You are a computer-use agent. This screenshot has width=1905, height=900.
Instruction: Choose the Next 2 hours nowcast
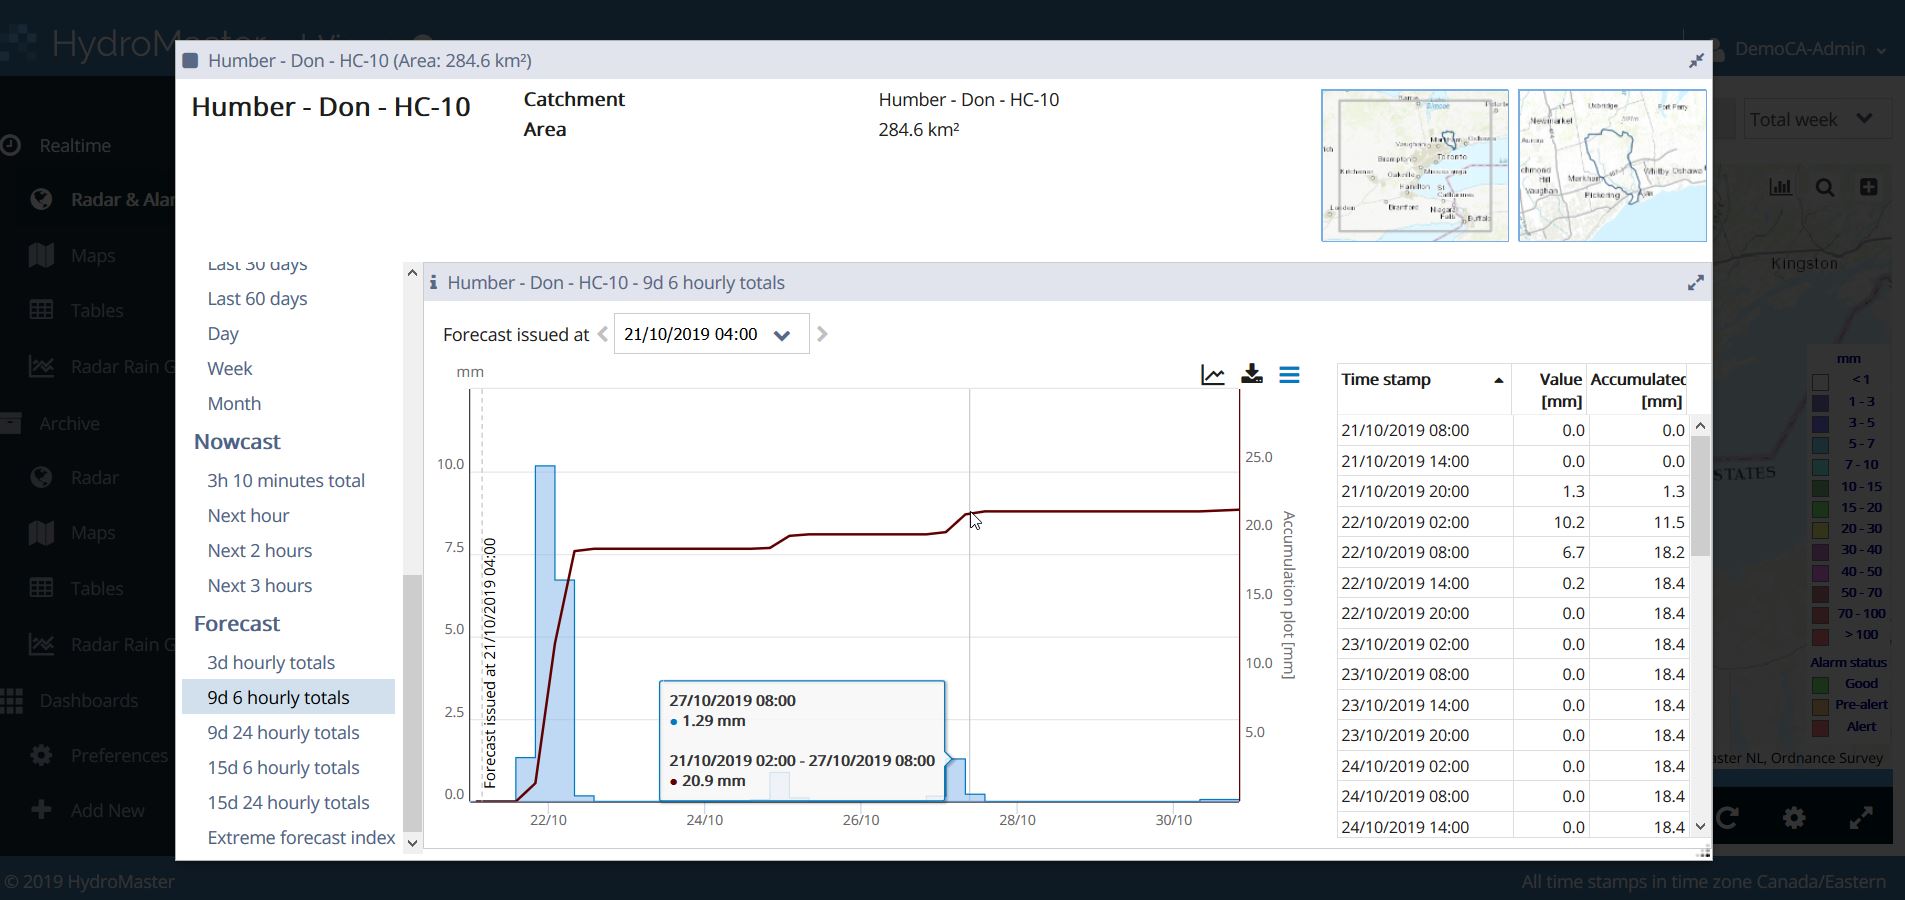[x=260, y=551]
